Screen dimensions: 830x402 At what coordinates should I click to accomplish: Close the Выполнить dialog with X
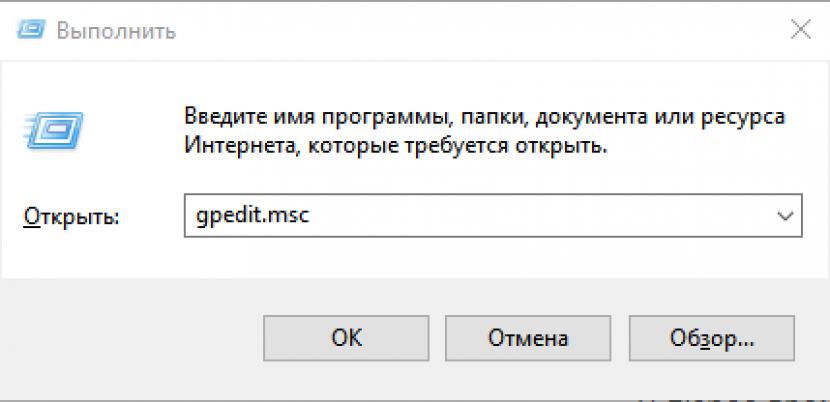point(800,30)
